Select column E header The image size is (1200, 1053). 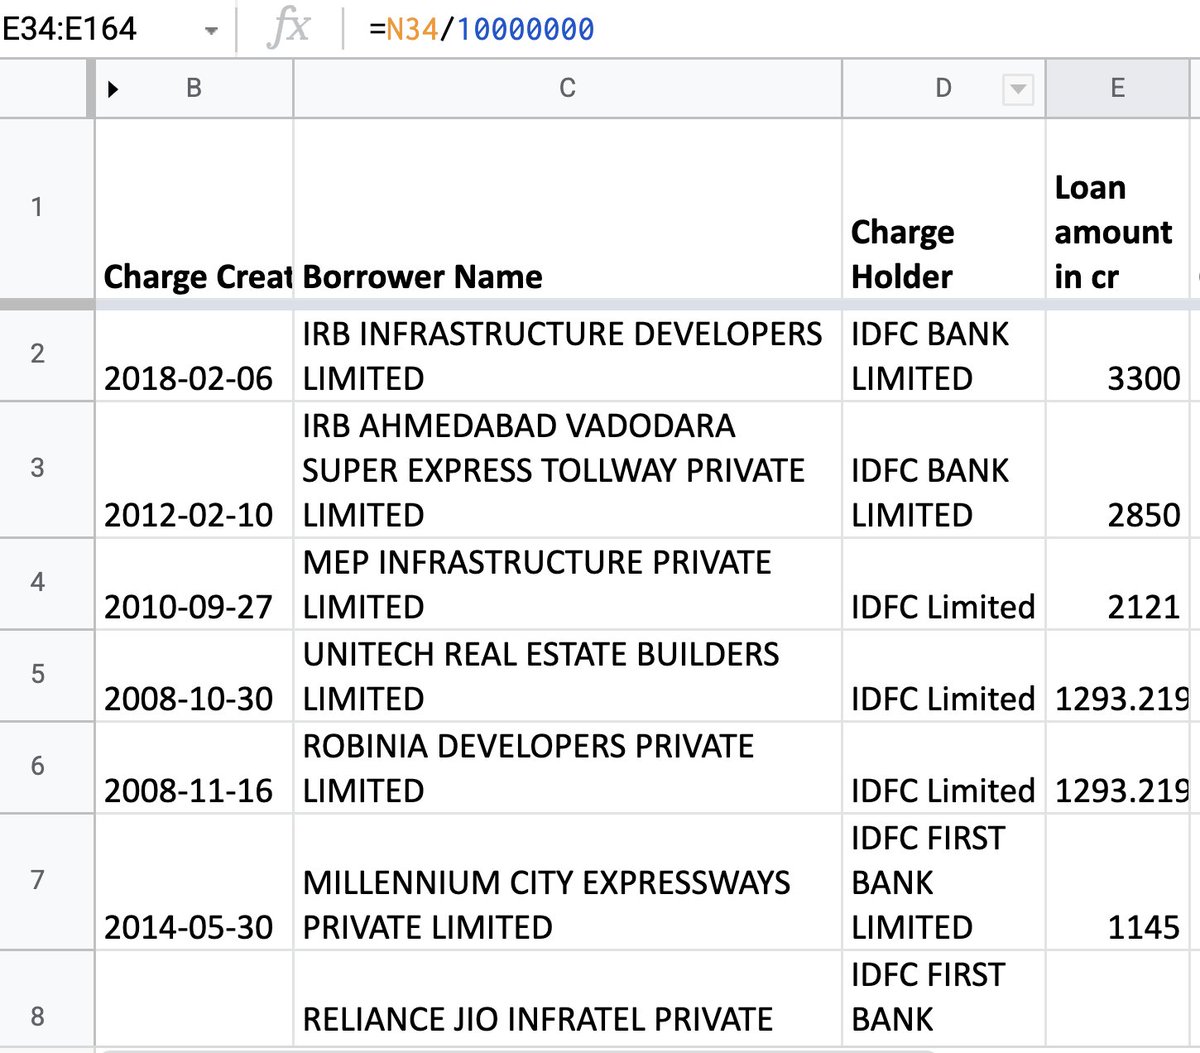pyautogui.click(x=1118, y=89)
